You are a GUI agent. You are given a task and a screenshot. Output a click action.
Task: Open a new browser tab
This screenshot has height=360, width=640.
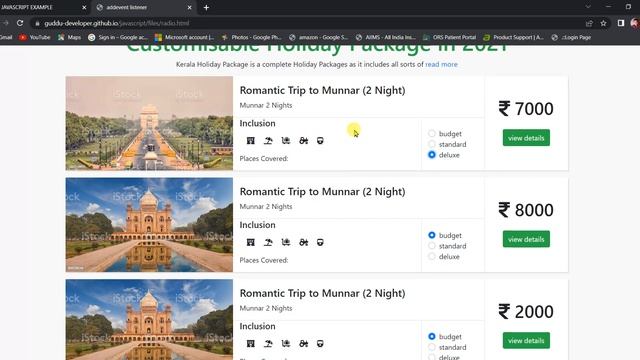pos(206,7)
